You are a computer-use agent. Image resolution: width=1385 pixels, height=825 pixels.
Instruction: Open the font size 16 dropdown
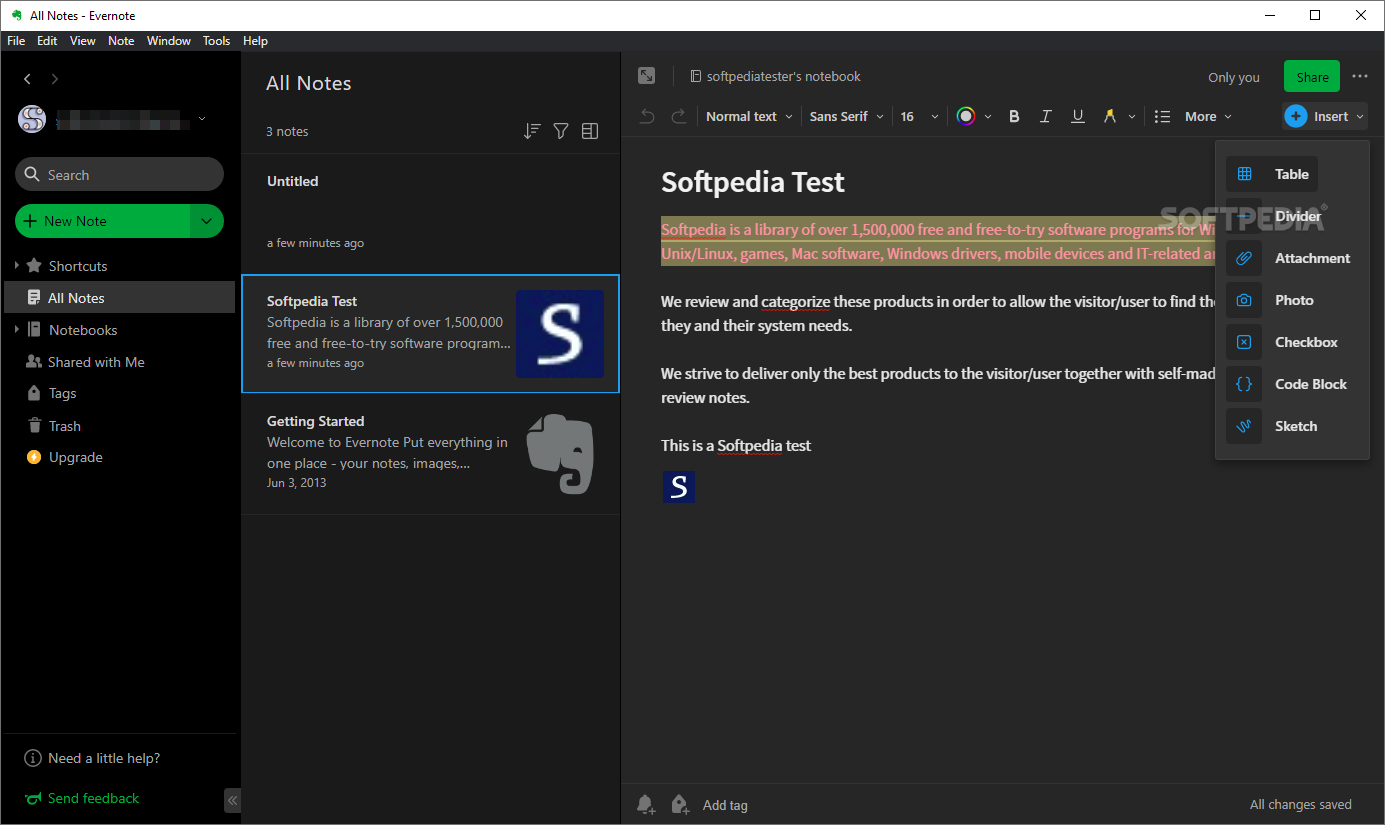point(920,116)
